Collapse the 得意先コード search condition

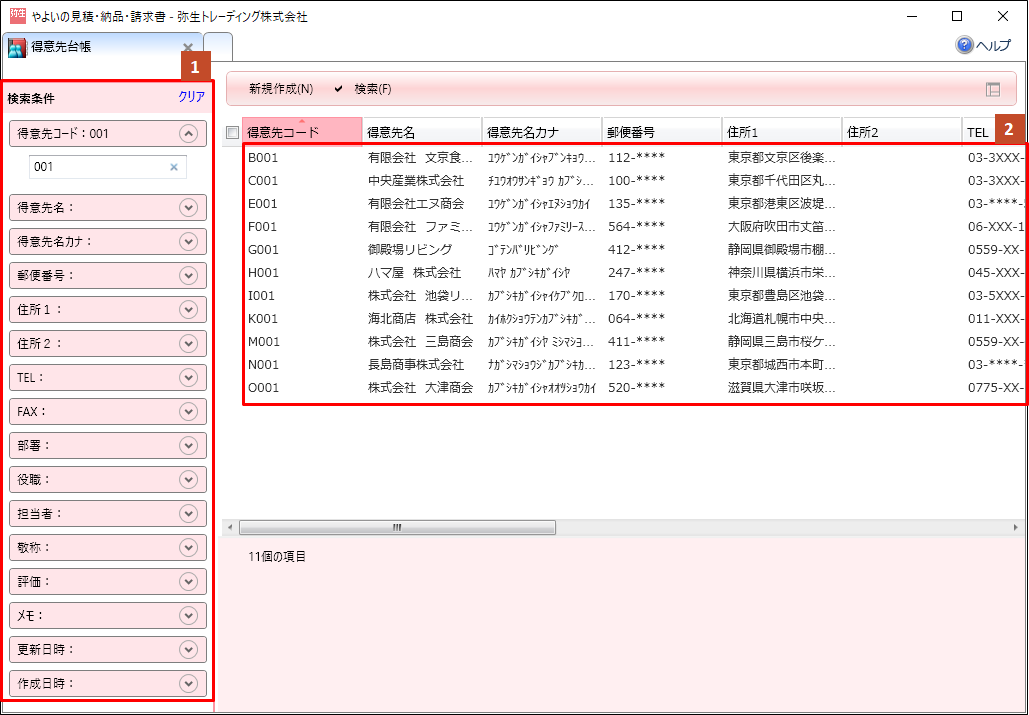[188, 133]
